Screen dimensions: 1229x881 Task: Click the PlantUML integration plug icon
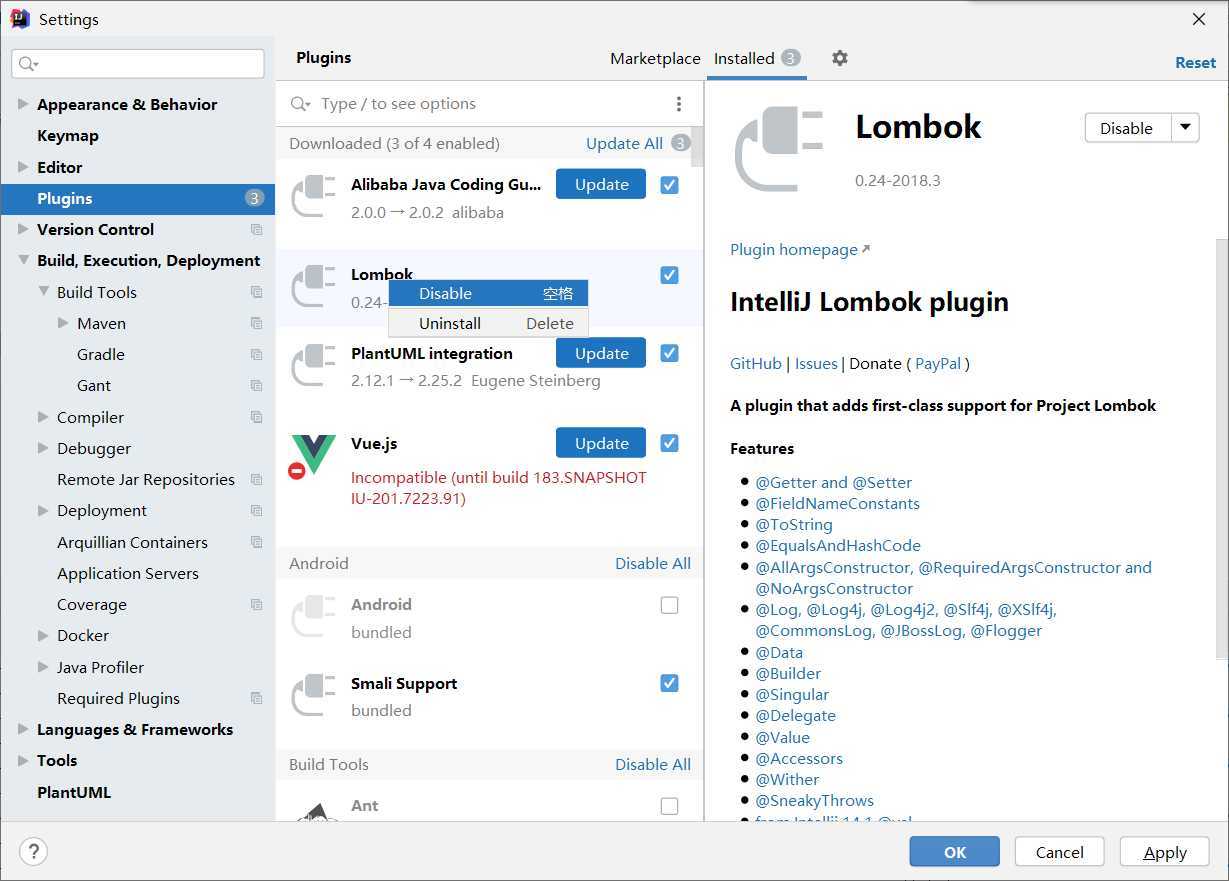(x=313, y=365)
